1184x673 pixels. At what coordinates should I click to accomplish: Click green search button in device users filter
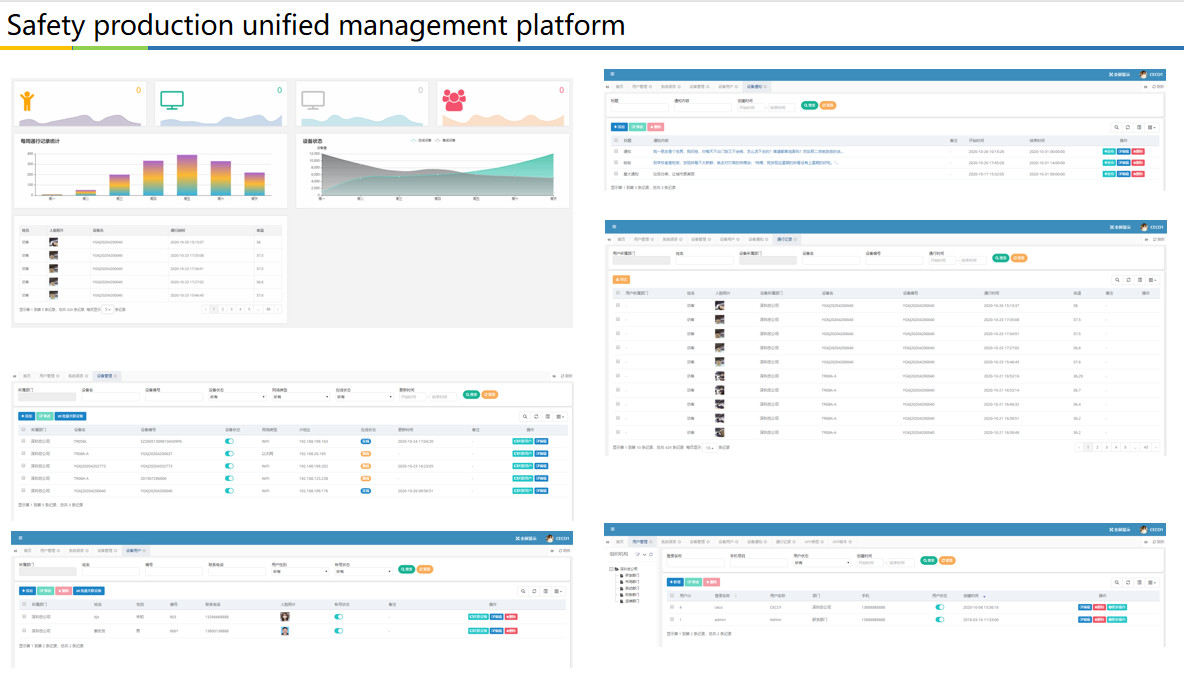tap(406, 570)
